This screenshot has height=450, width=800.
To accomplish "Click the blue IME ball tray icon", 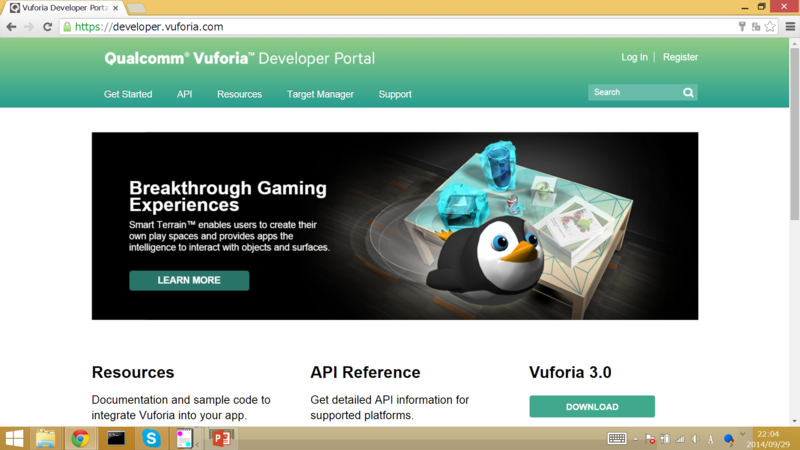I will point(729,439).
